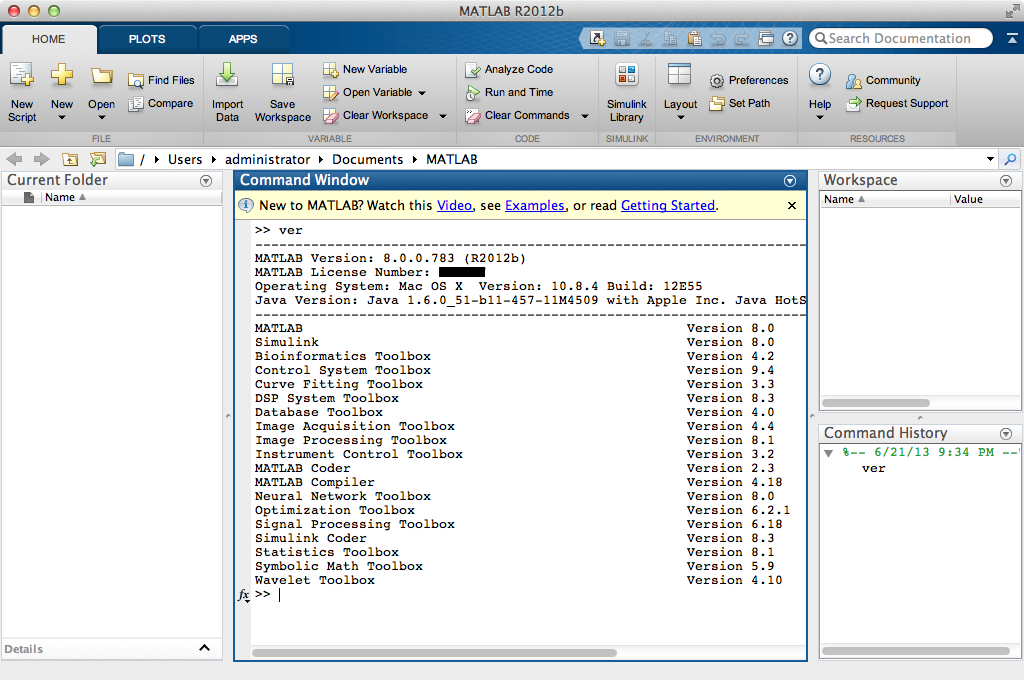Click the search icon beside the address bar

pos(1010,159)
